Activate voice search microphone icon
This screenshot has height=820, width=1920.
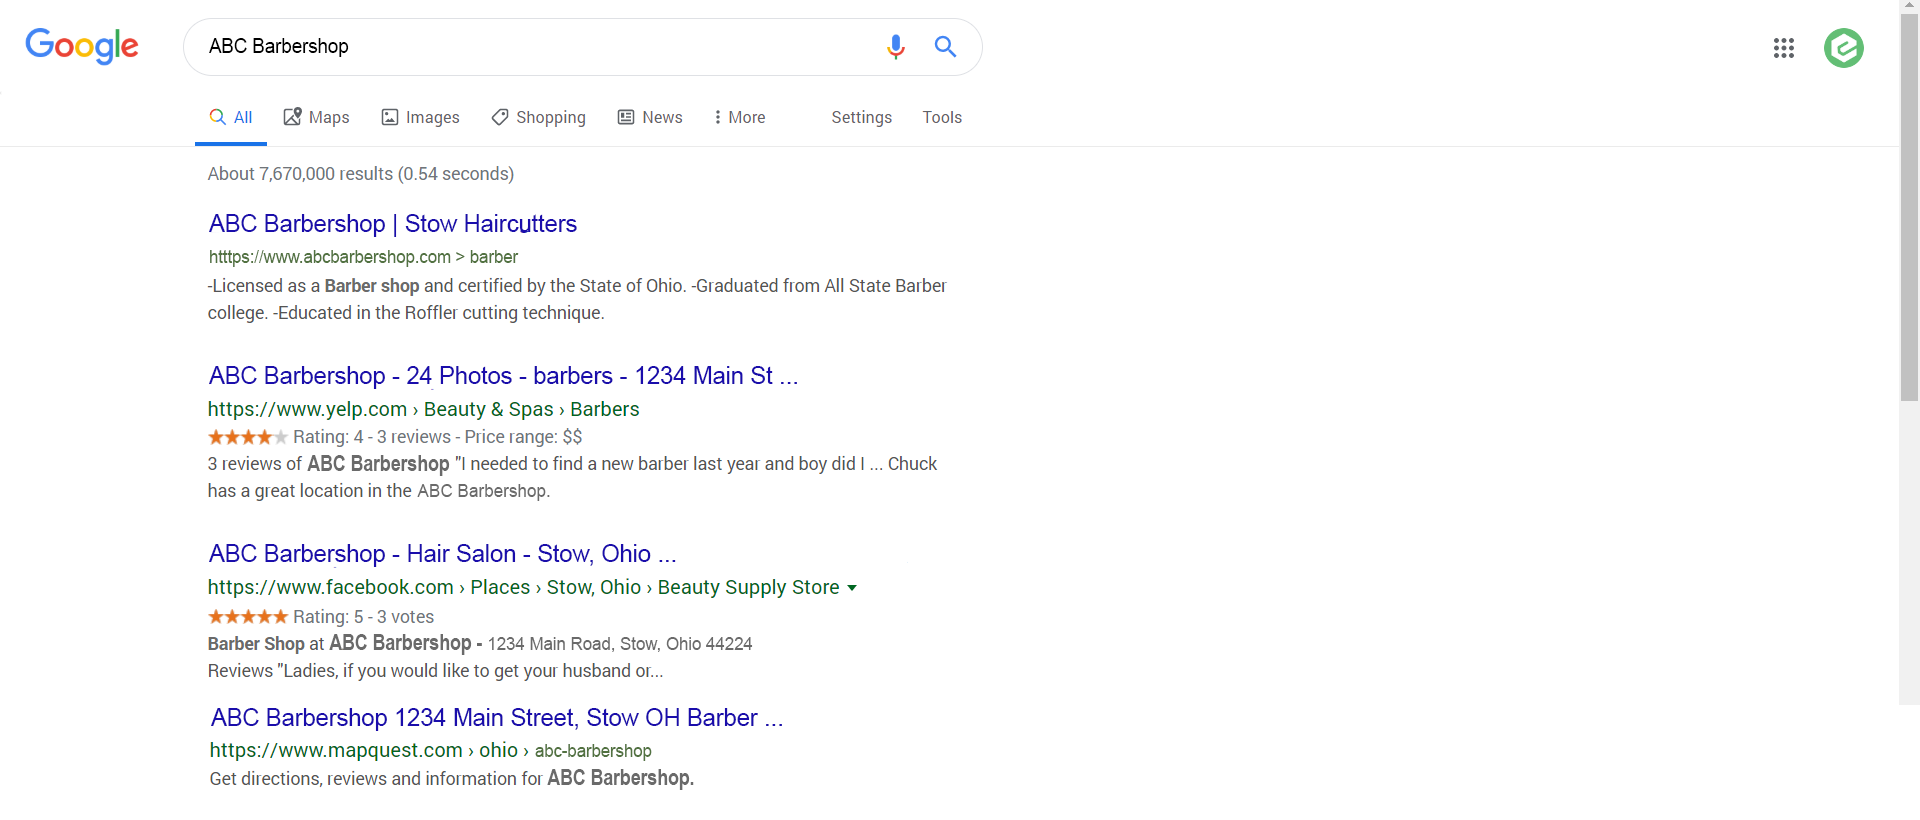896,47
